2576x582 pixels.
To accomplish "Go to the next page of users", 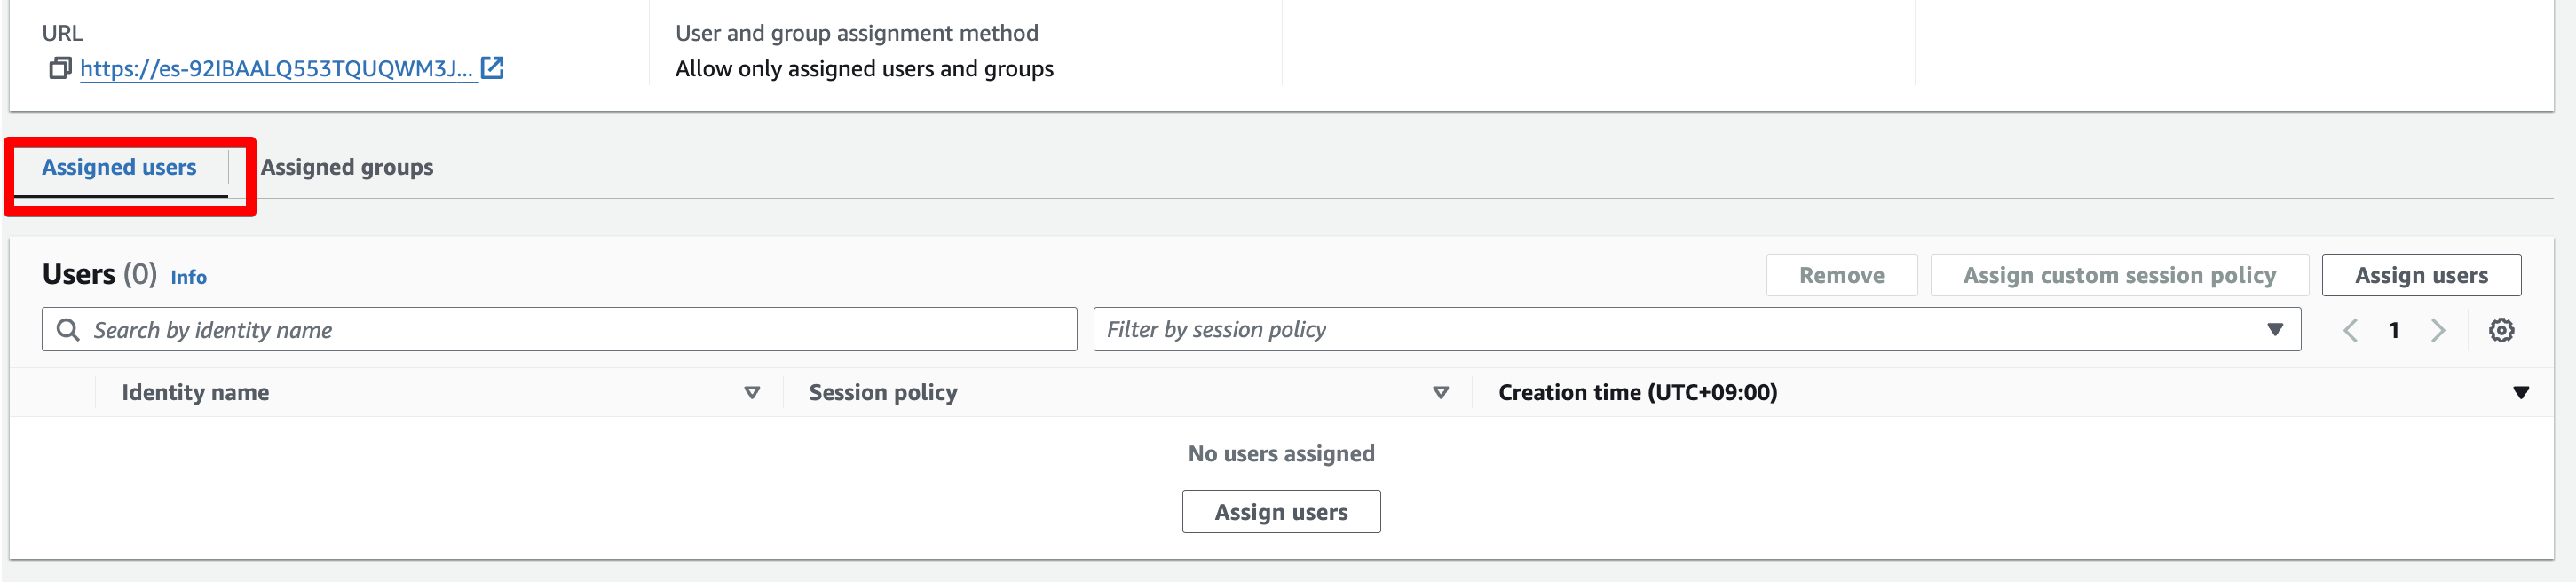I will coord(2438,330).
